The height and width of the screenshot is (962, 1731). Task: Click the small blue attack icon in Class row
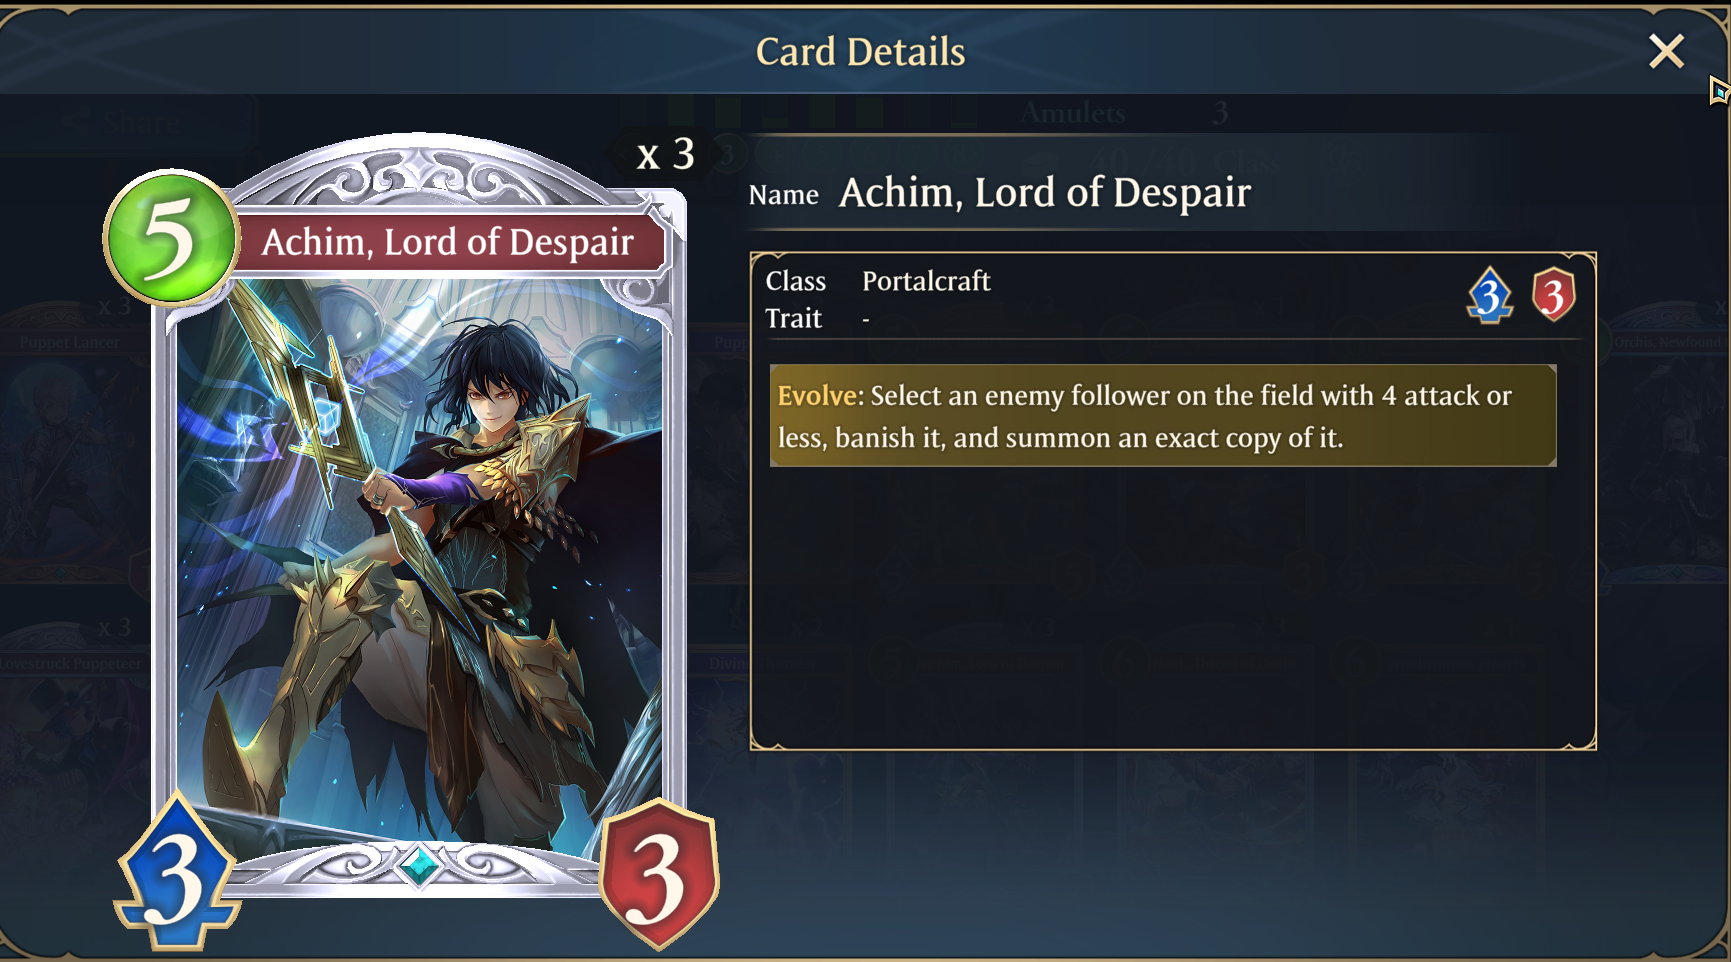click(1489, 295)
